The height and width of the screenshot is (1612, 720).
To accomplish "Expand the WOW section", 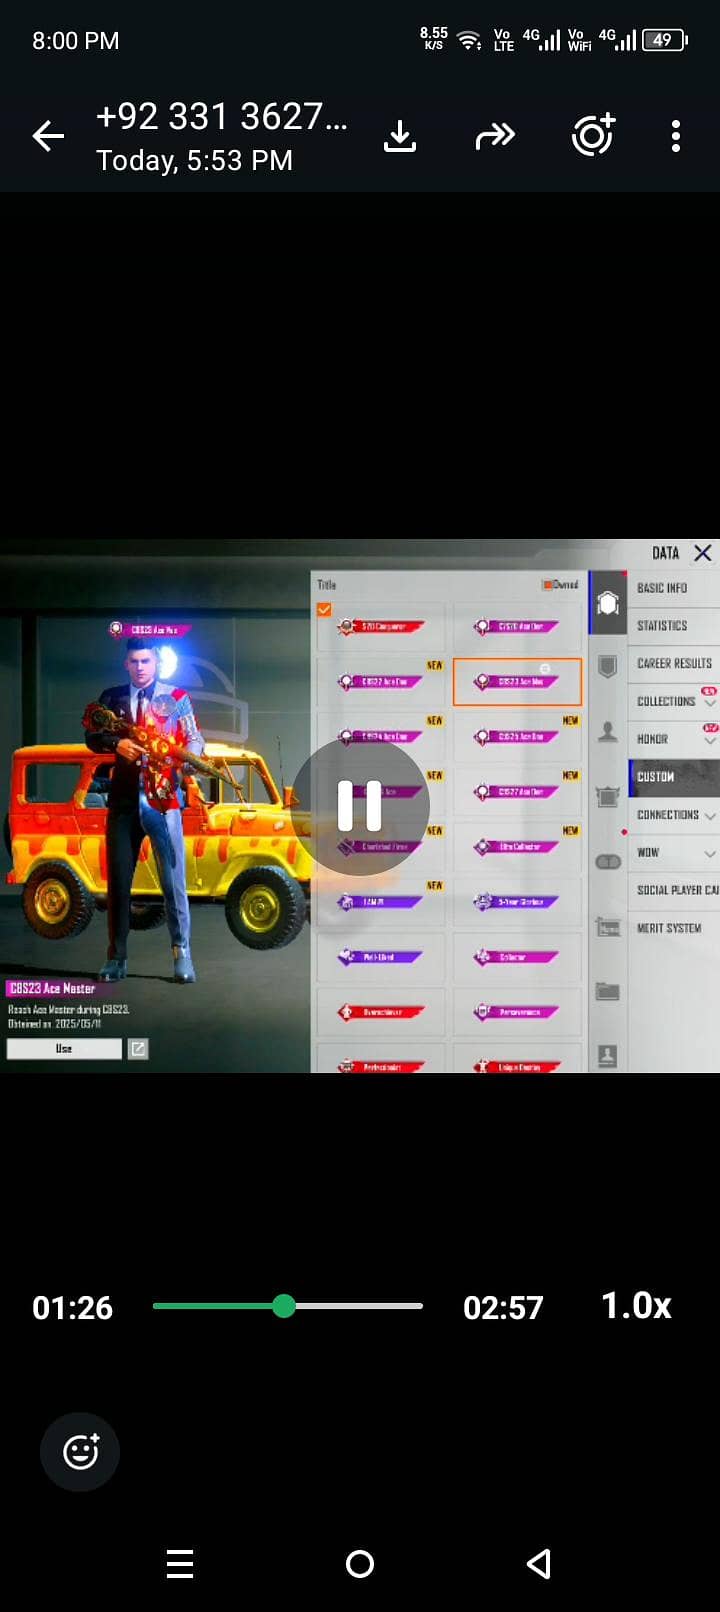I will tap(673, 853).
